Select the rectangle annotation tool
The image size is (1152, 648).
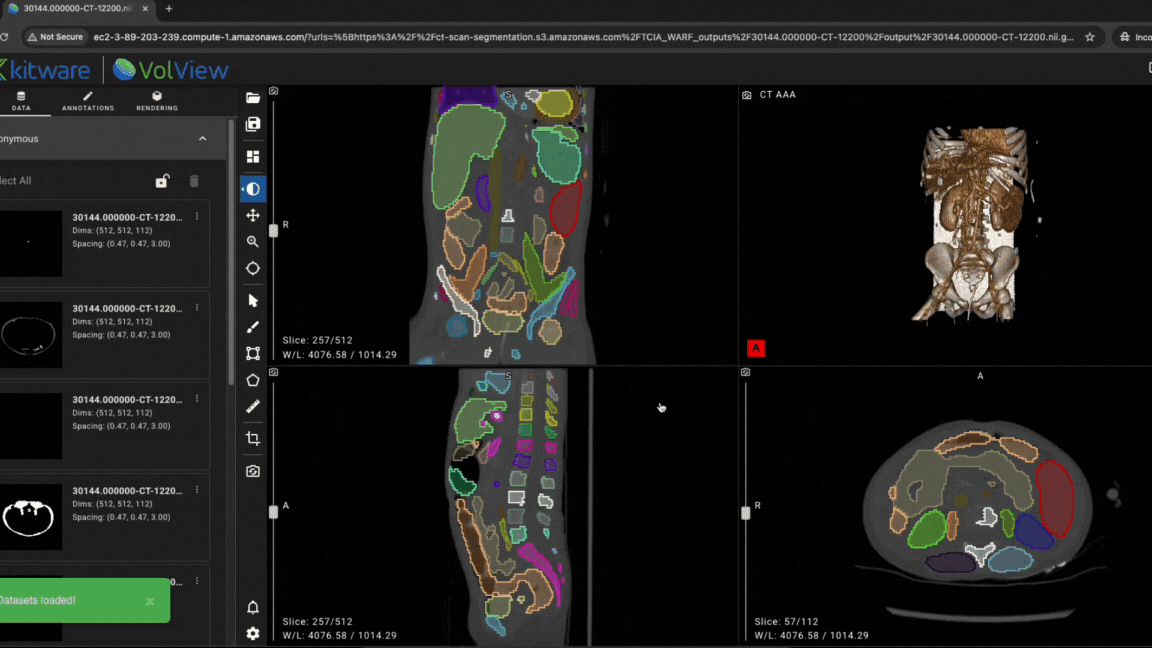click(x=253, y=353)
